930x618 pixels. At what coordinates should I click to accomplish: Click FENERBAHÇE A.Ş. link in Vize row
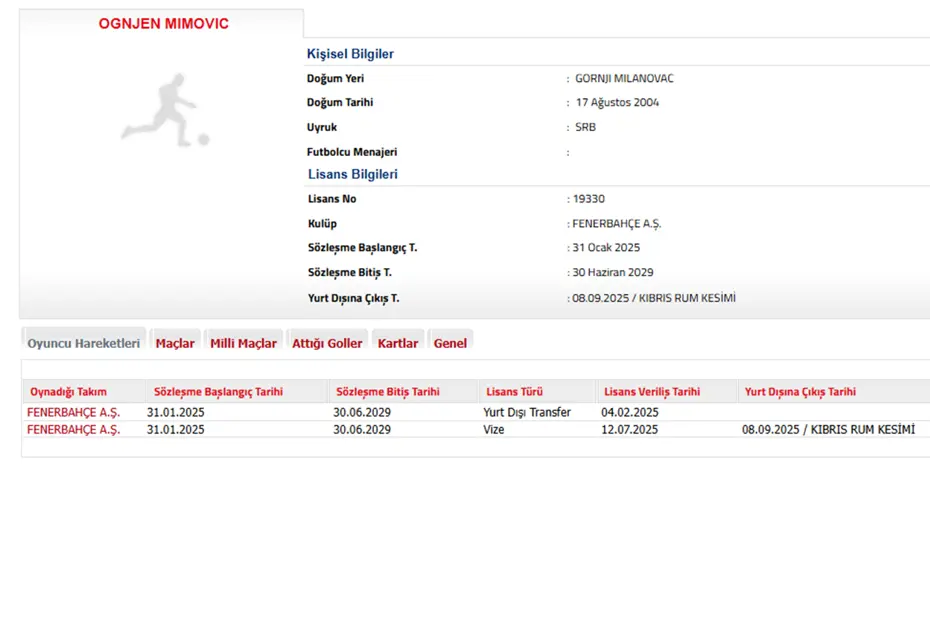click(74, 429)
